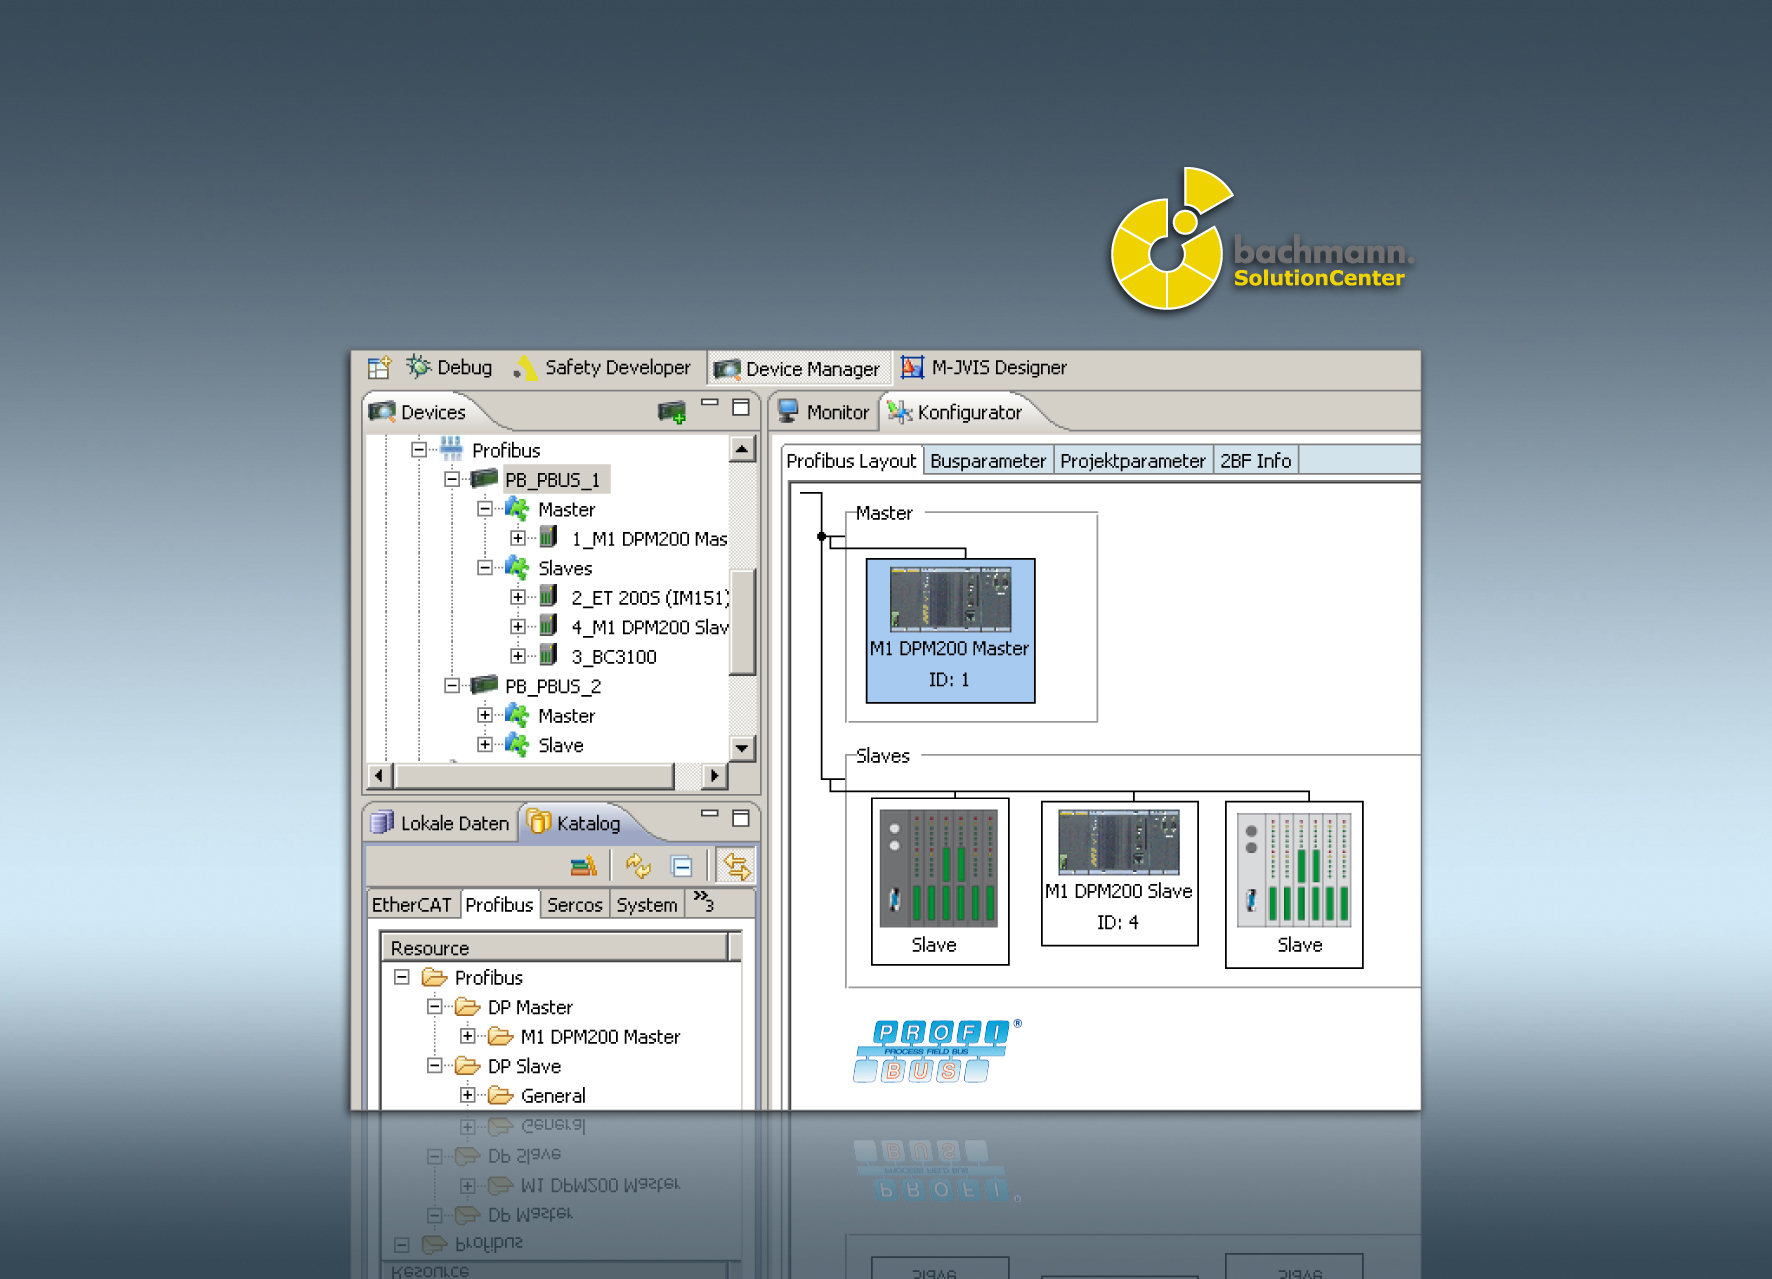Open the Safety Developer perspective

tap(603, 368)
